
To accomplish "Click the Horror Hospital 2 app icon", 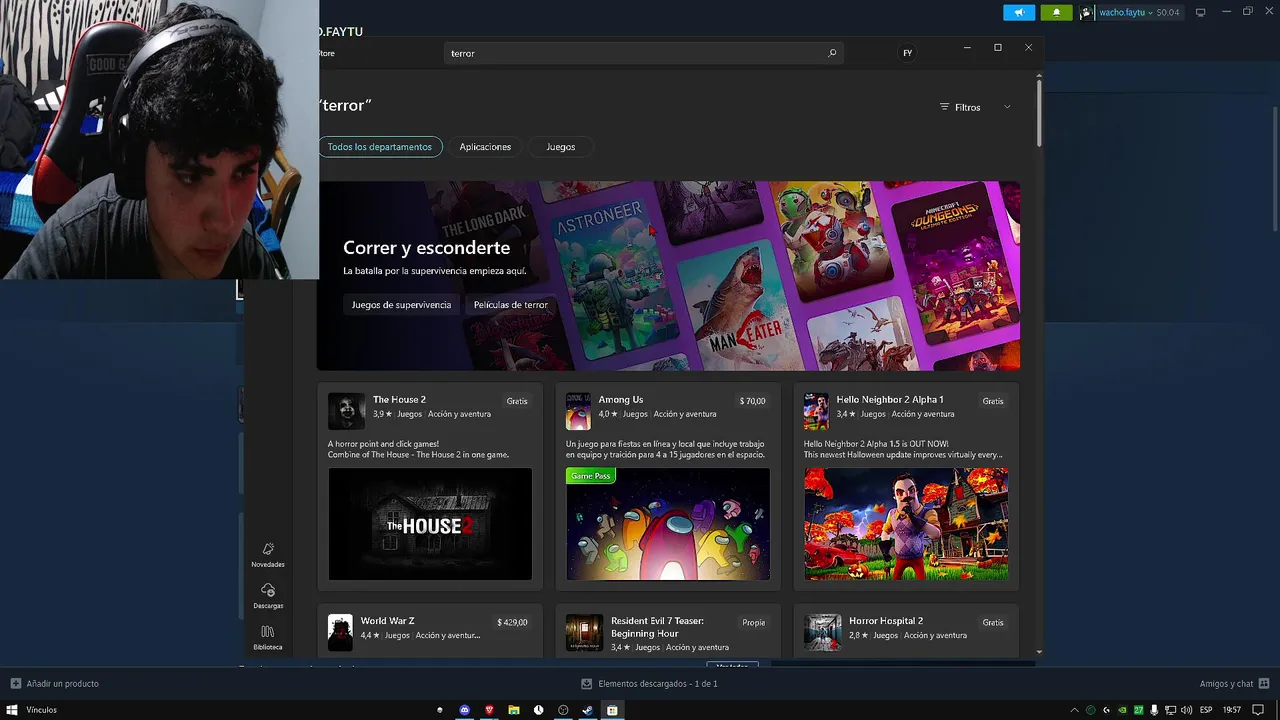I will click(822, 632).
